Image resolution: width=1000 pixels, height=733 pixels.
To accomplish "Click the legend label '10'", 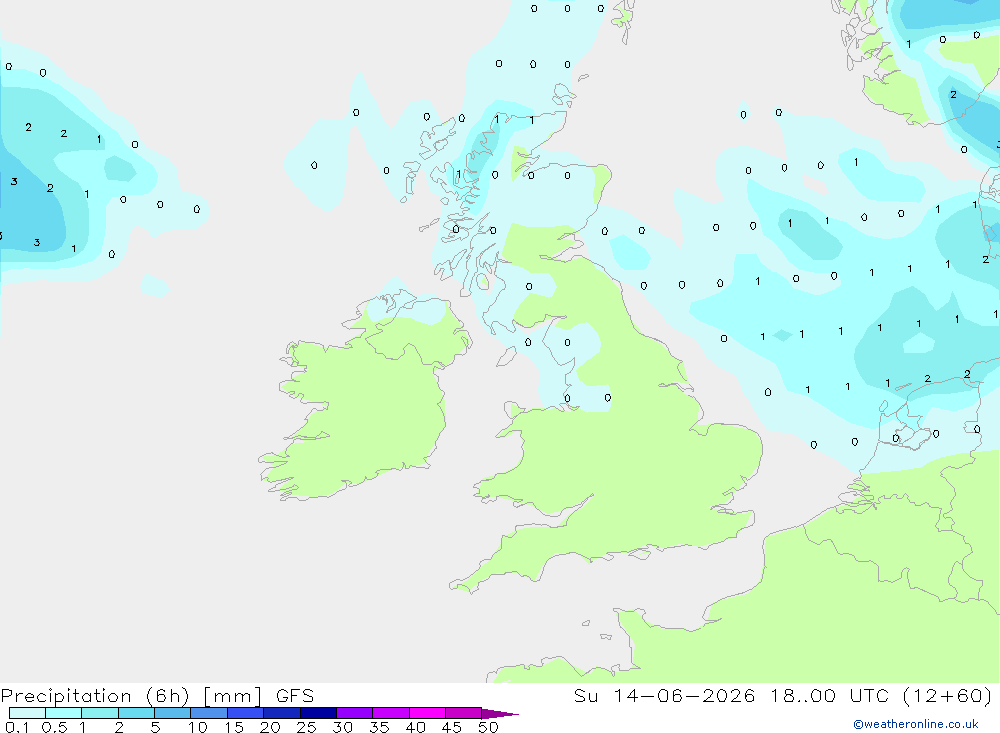I will pyautogui.click(x=198, y=727).
